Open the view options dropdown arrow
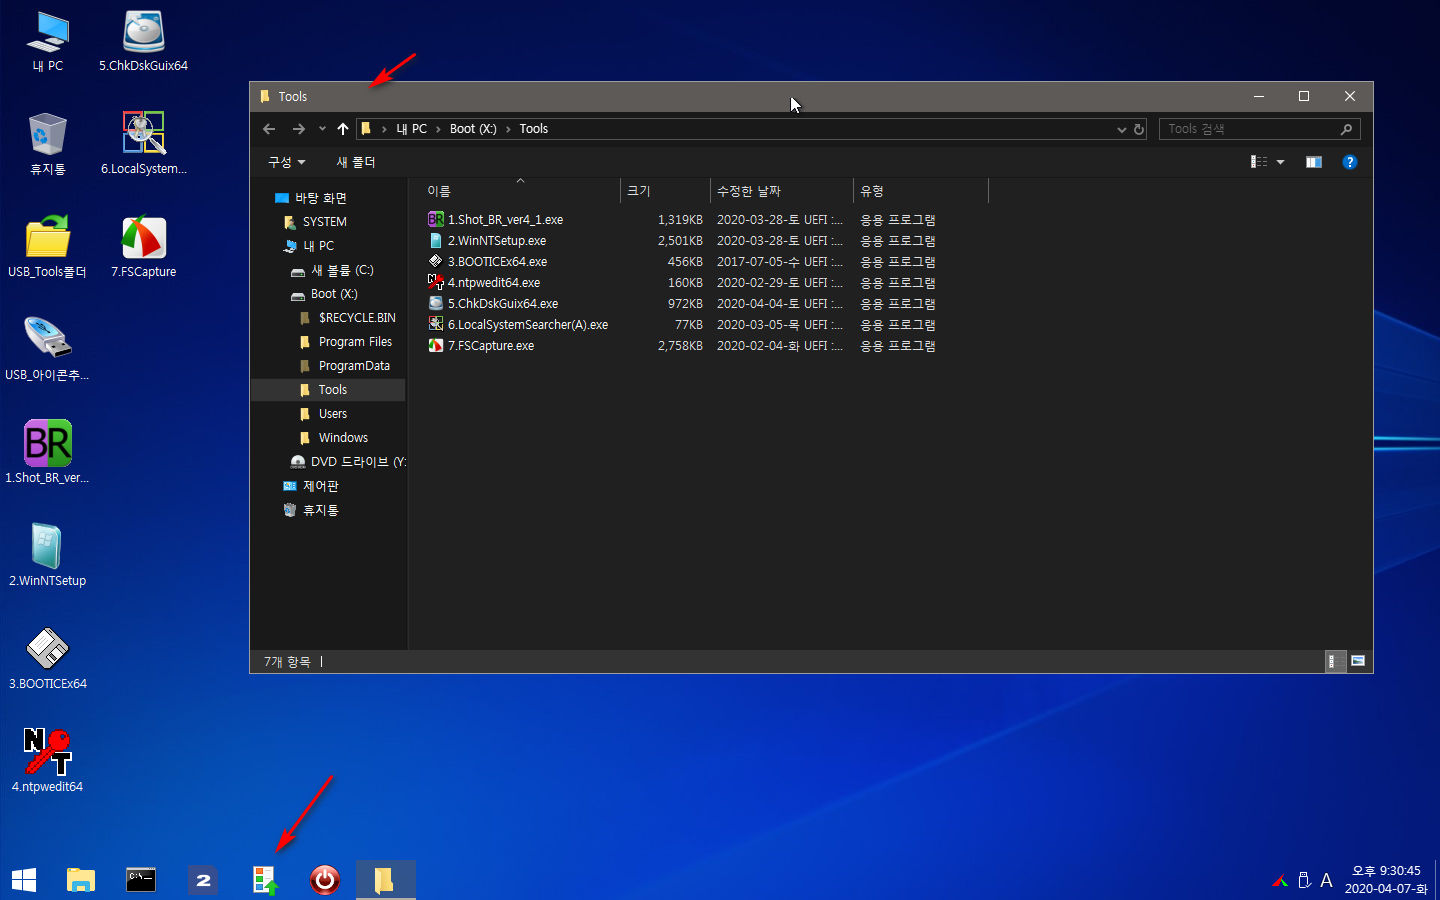This screenshot has height=900, width=1440. [1280, 162]
